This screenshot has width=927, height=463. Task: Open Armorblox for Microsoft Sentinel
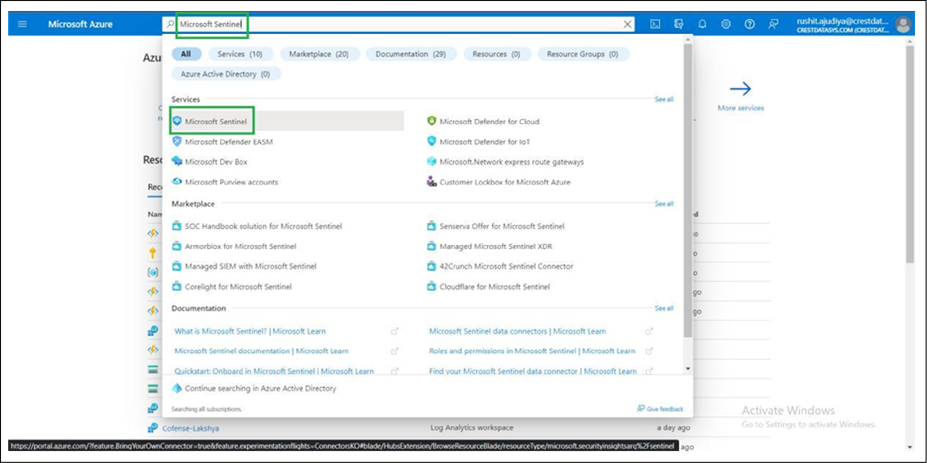click(x=241, y=246)
